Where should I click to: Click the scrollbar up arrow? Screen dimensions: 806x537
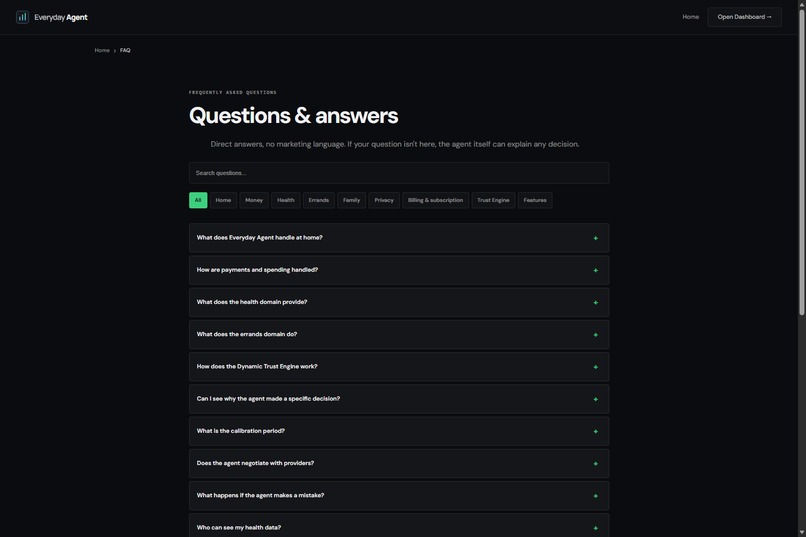[801, 4]
